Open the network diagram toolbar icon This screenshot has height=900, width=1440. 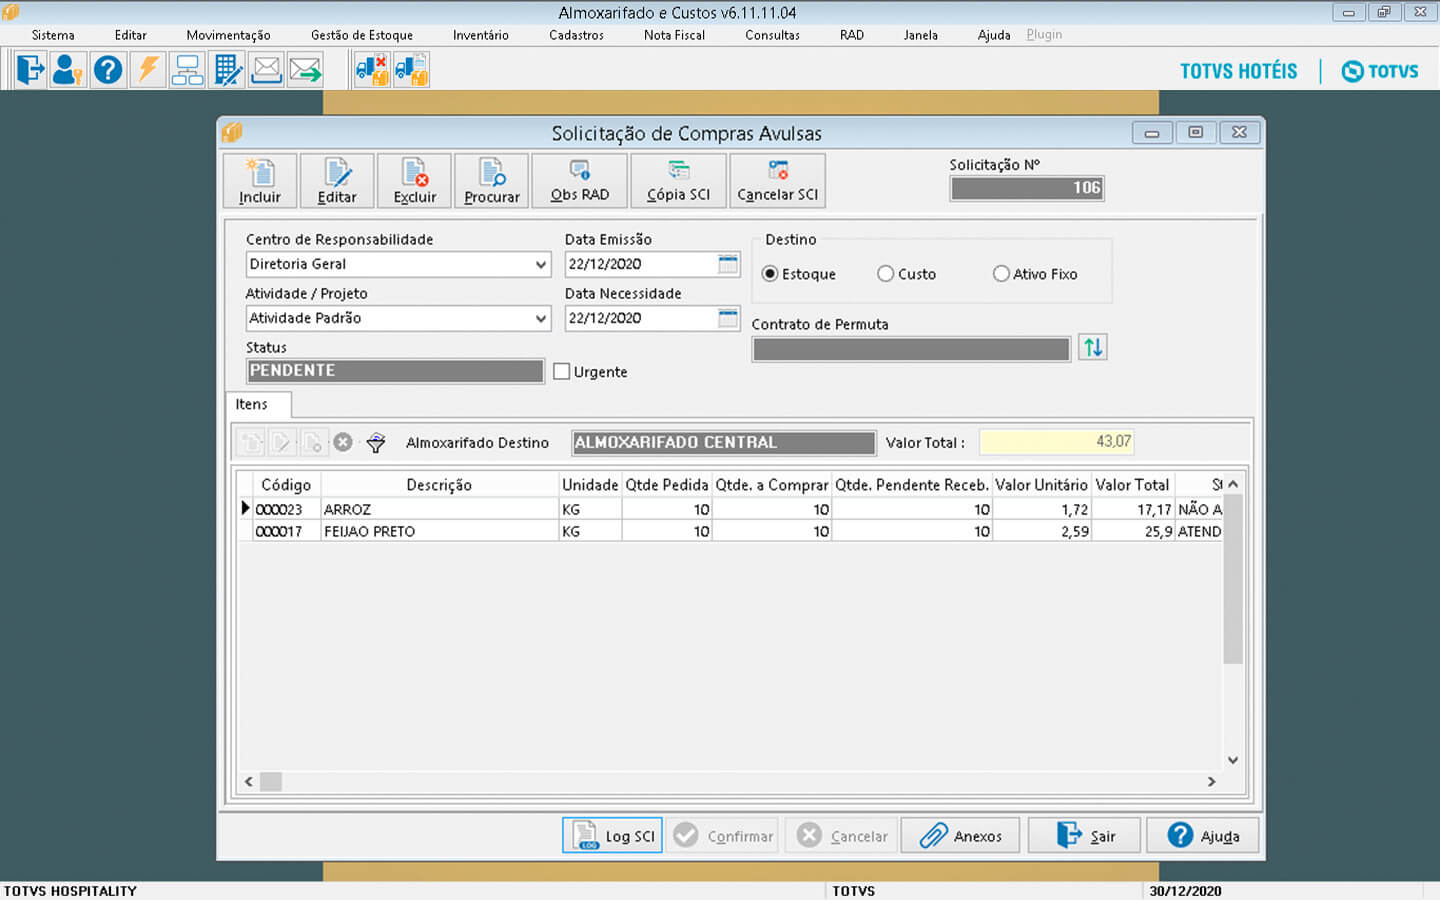pos(187,70)
